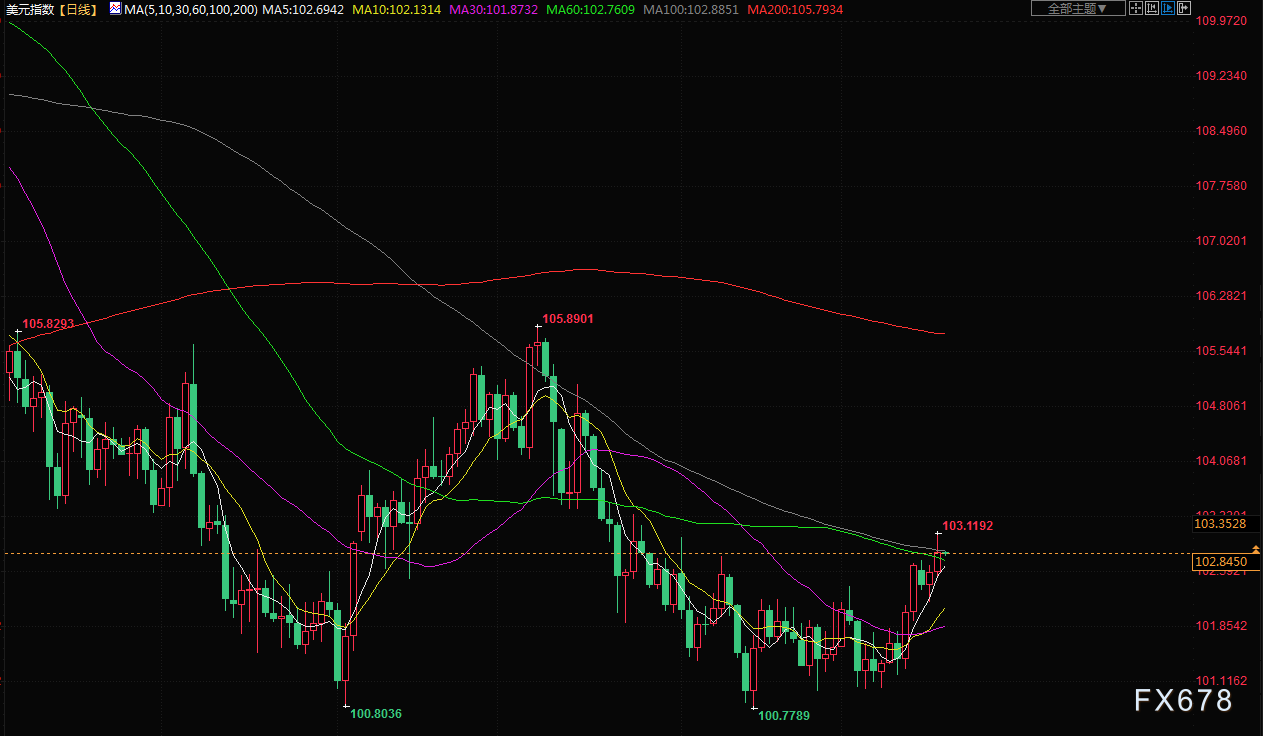Click the MA indicator chart icon

115,8
